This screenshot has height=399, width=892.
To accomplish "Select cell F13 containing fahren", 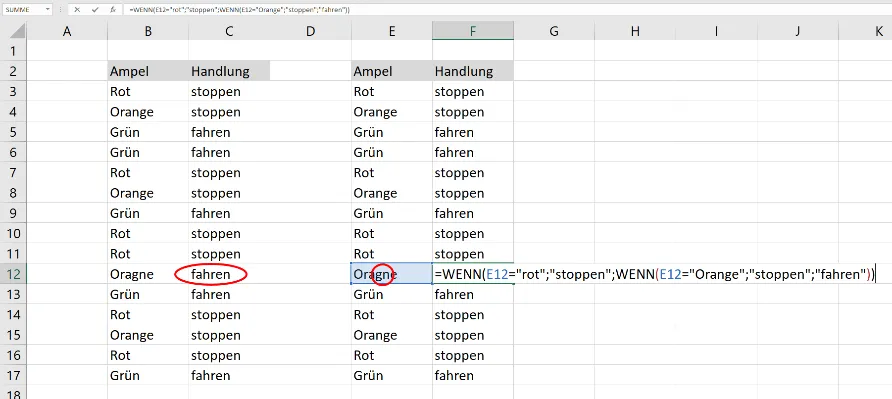I will tap(473, 295).
